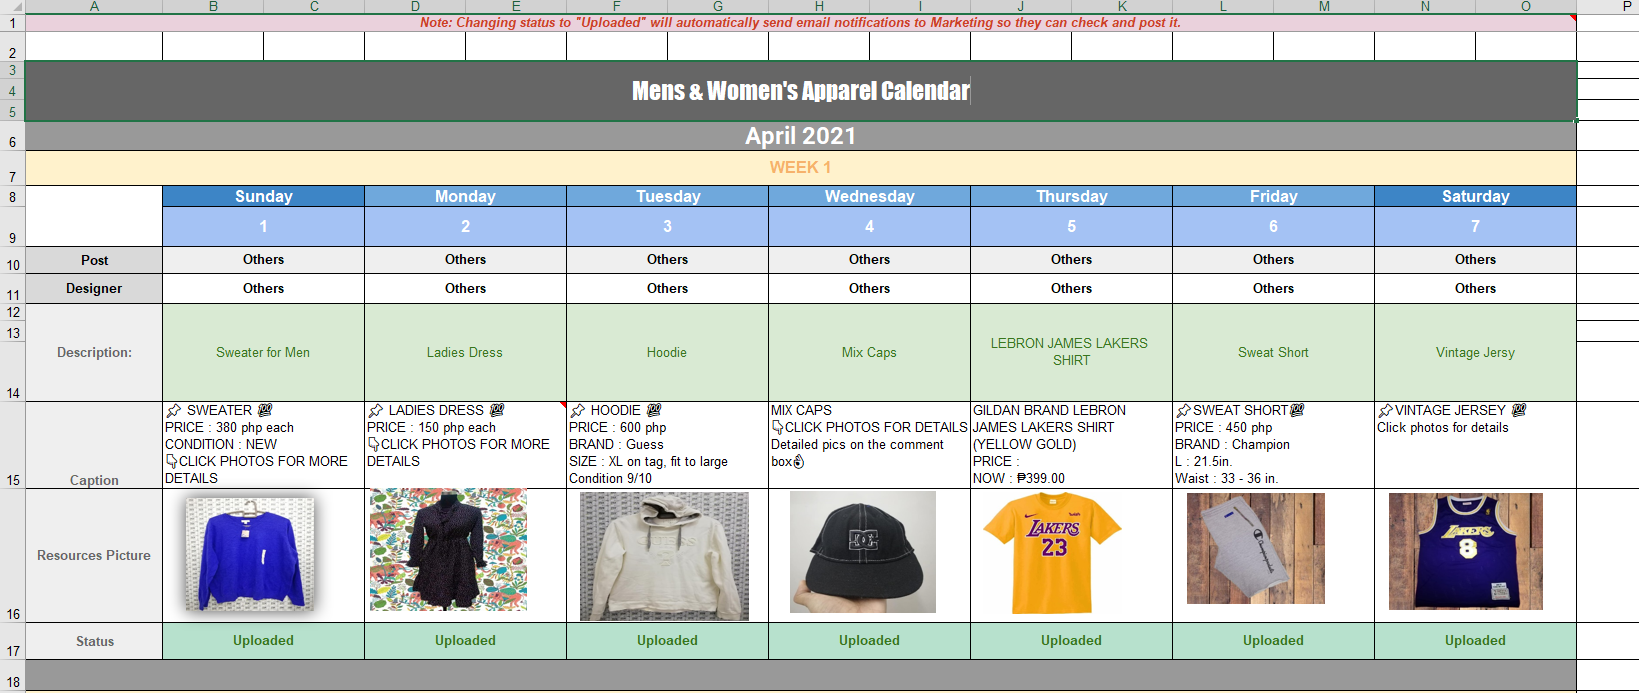The width and height of the screenshot is (1639, 693).
Task: Click LEBRON JAMES LAKERS SHIRT description cell
Action: pyautogui.click(x=1072, y=352)
